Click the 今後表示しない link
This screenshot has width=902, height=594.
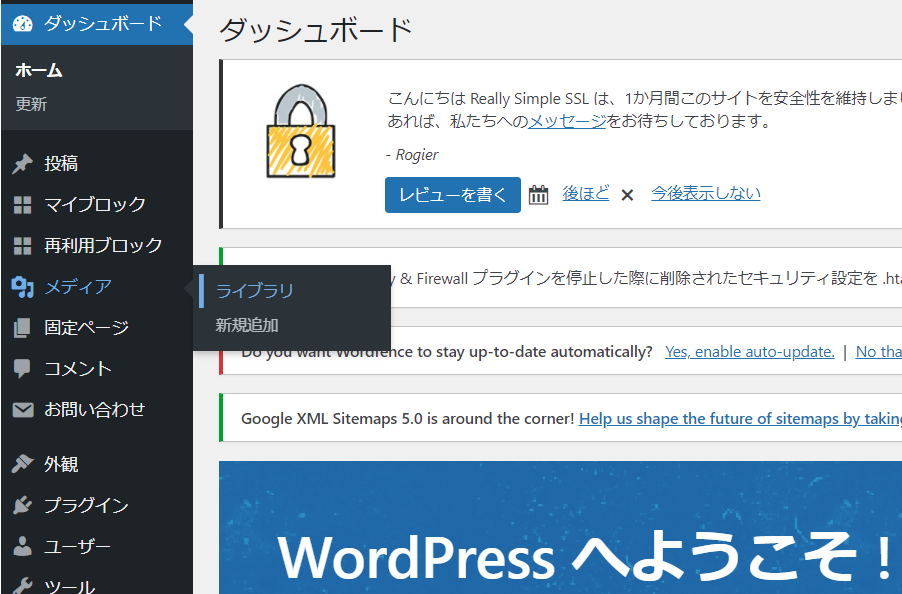(705, 194)
